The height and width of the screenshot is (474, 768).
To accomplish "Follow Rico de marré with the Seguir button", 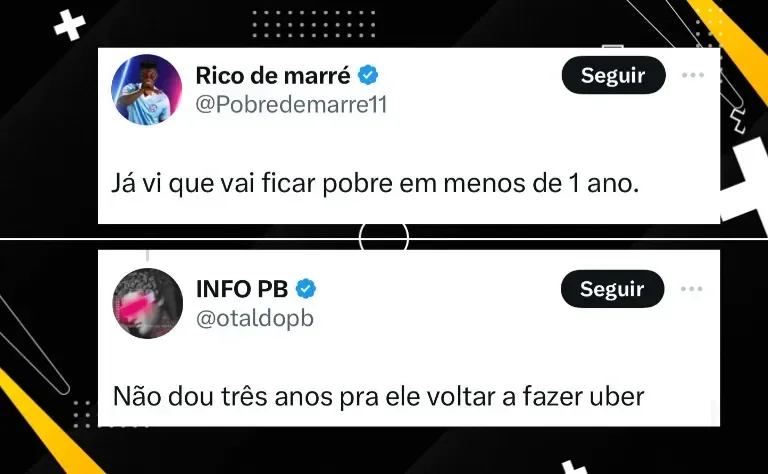I will pos(613,75).
